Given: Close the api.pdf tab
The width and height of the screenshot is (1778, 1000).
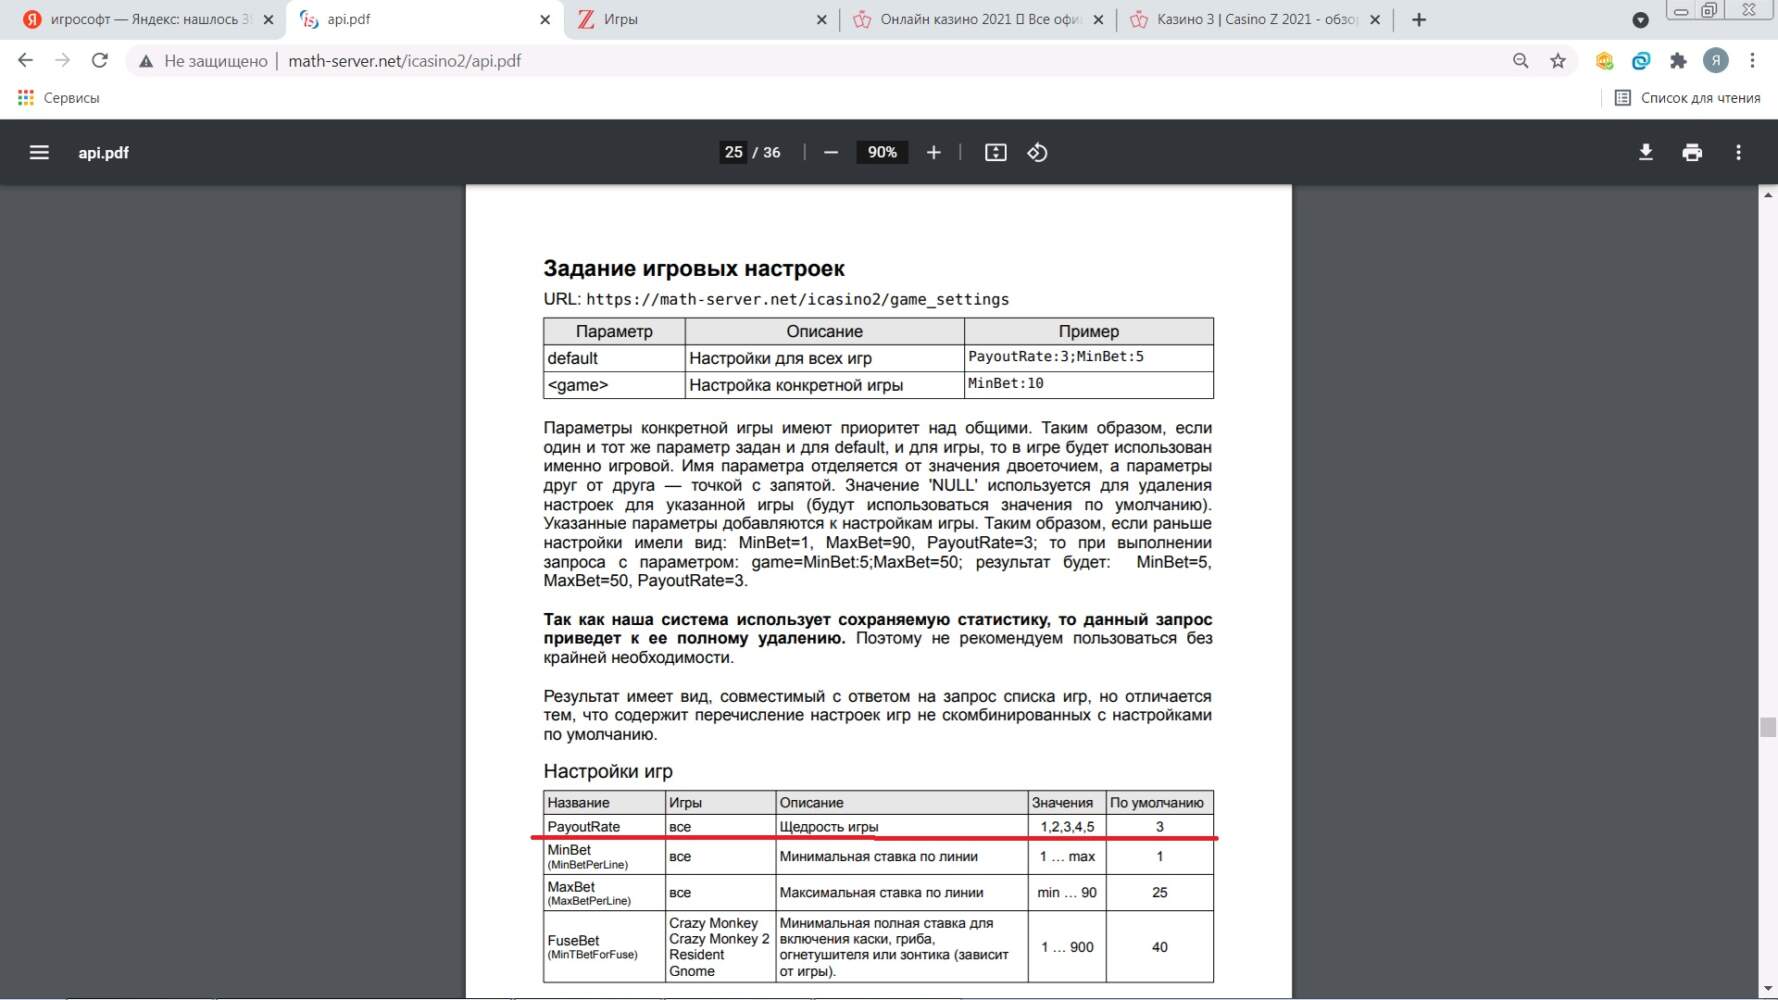Looking at the screenshot, I should [x=545, y=20].
